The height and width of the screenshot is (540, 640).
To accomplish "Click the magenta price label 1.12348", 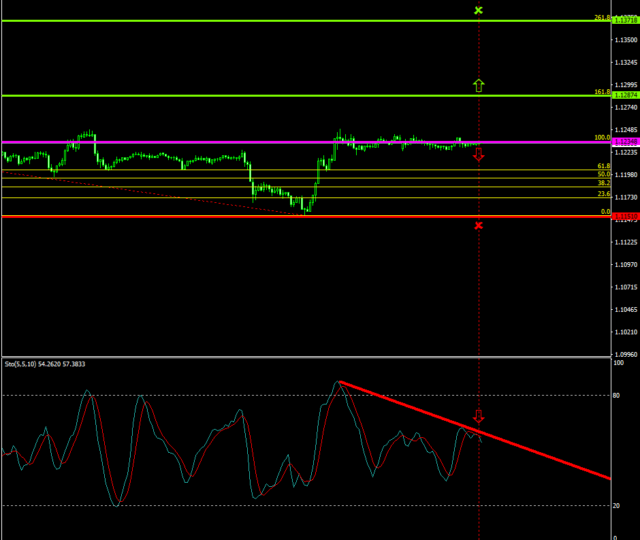I will pyautogui.click(x=624, y=143).
